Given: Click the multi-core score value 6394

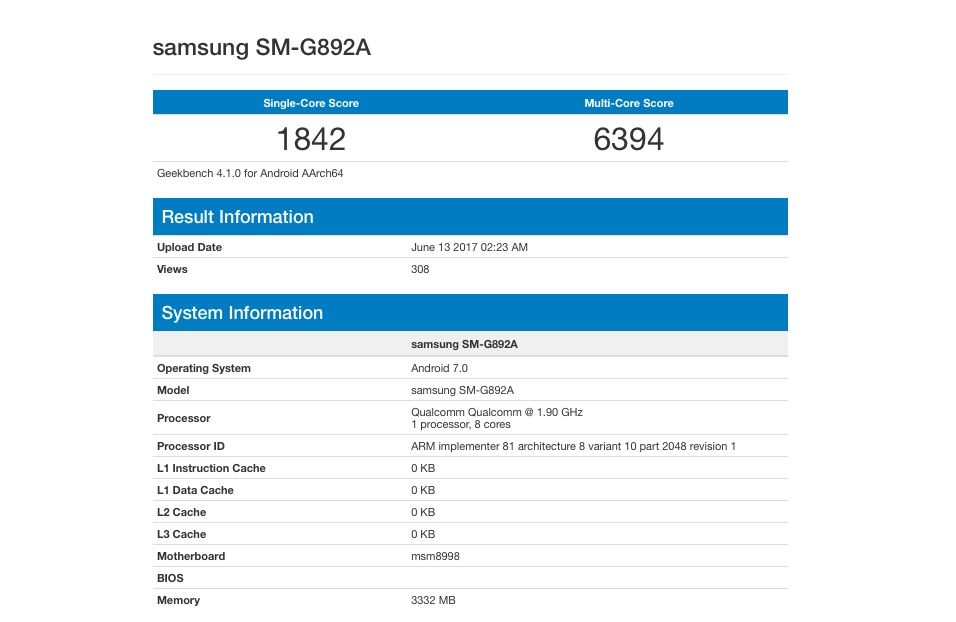Looking at the screenshot, I should (x=629, y=139).
